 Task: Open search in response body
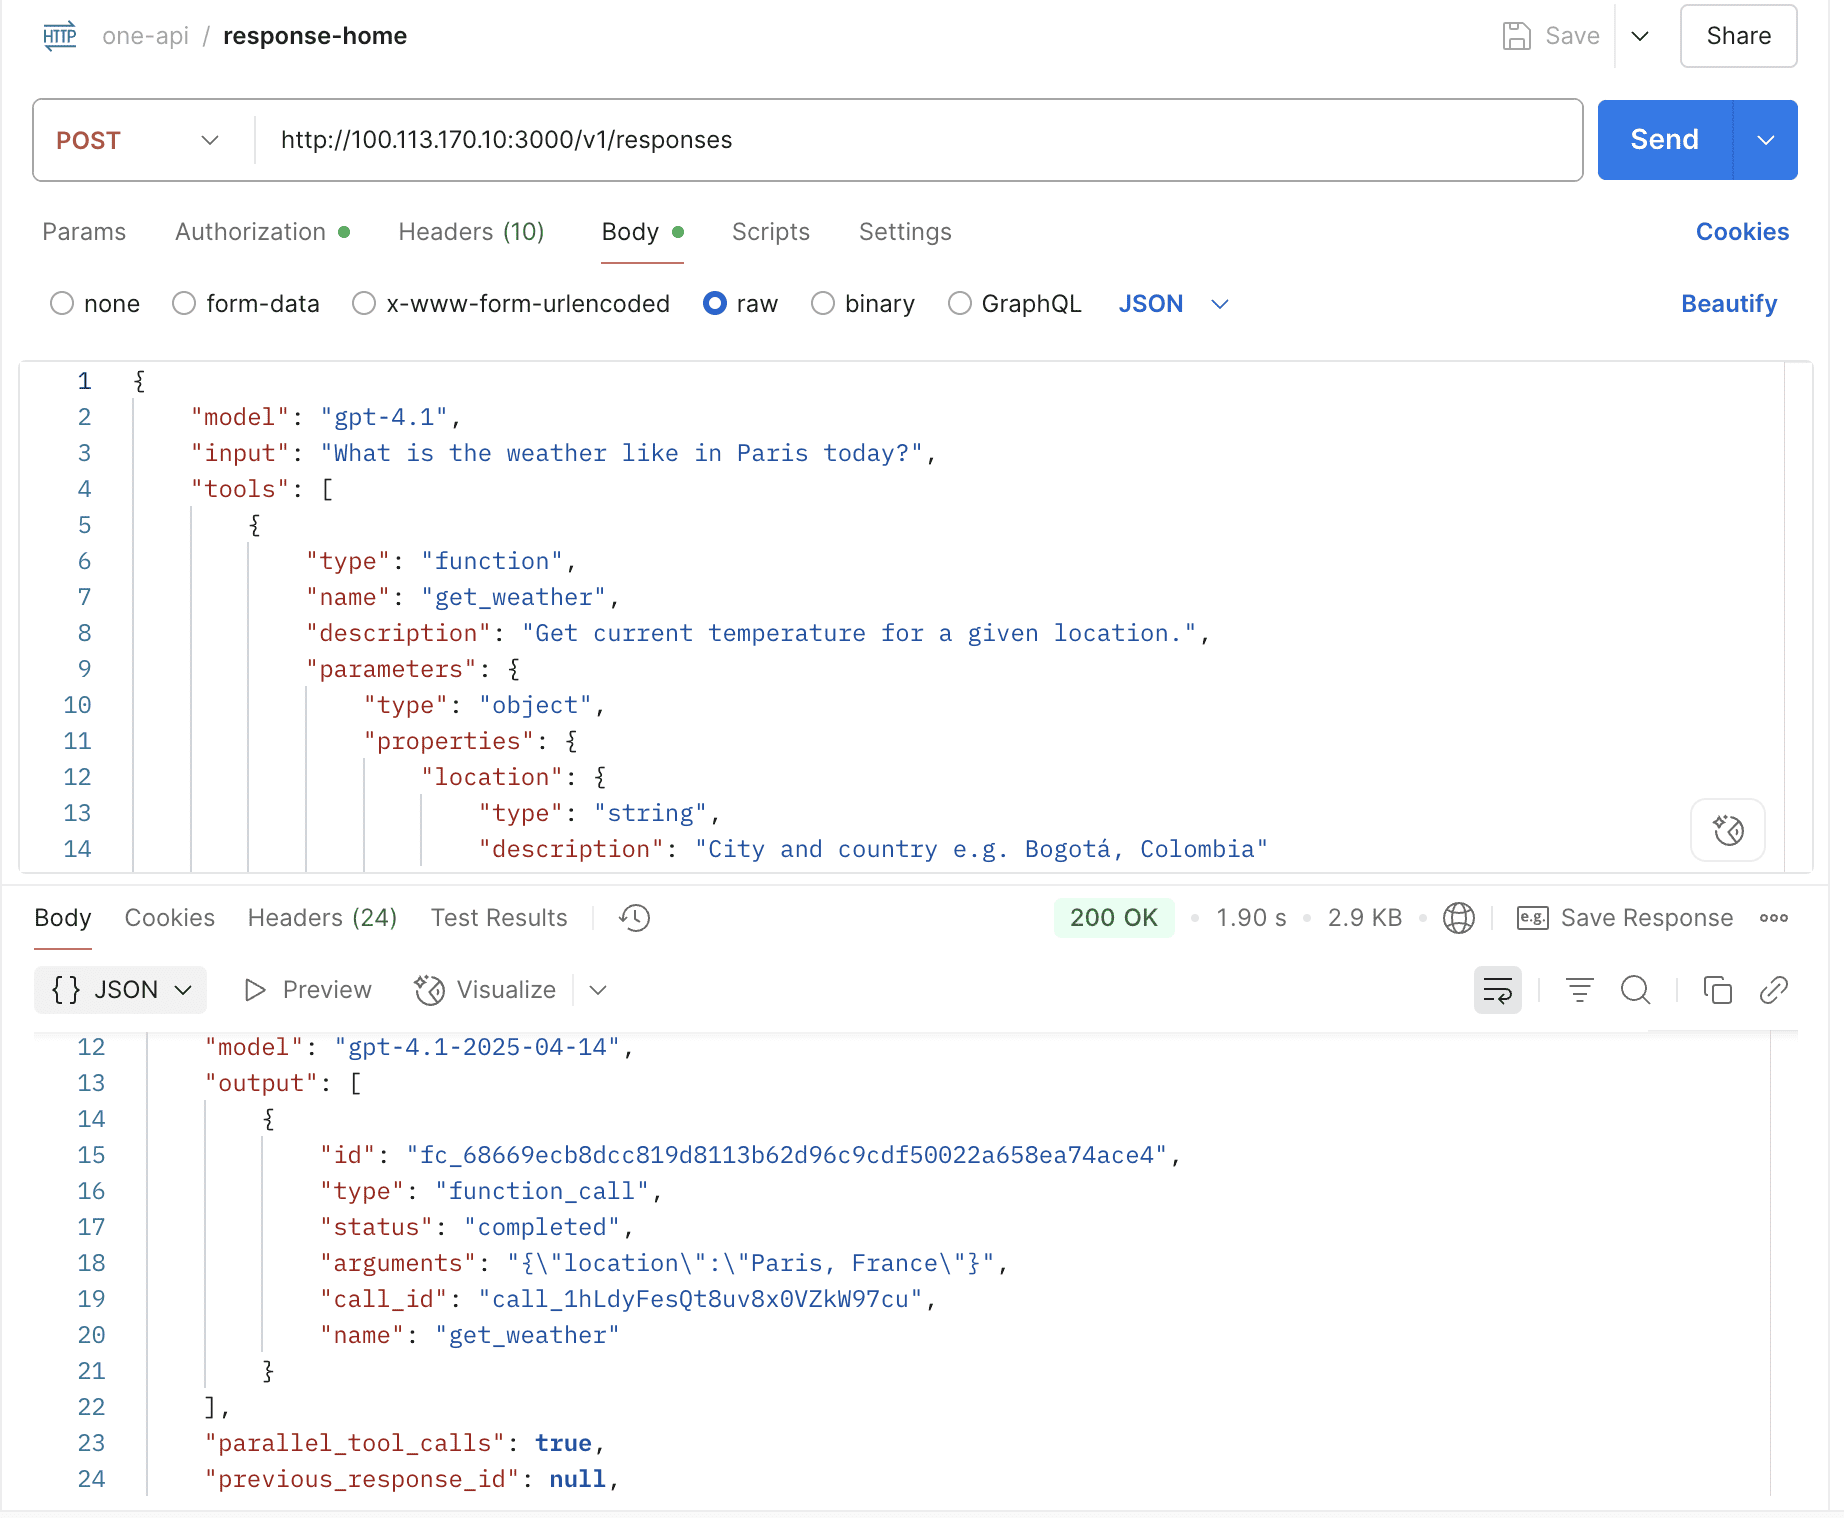pos(1635,990)
